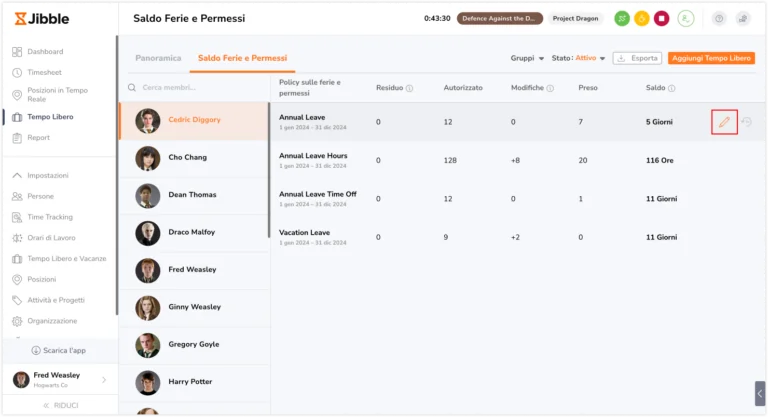This screenshot has height=417, width=768.
Task: Click the Modifiche info icon
Action: click(x=550, y=88)
